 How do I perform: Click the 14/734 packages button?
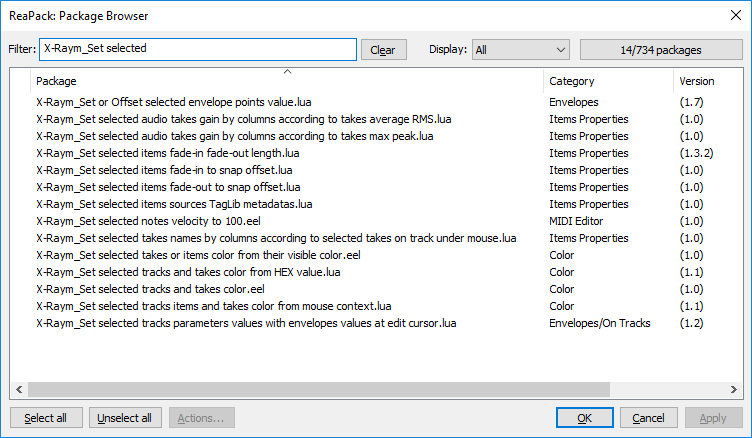tap(660, 49)
